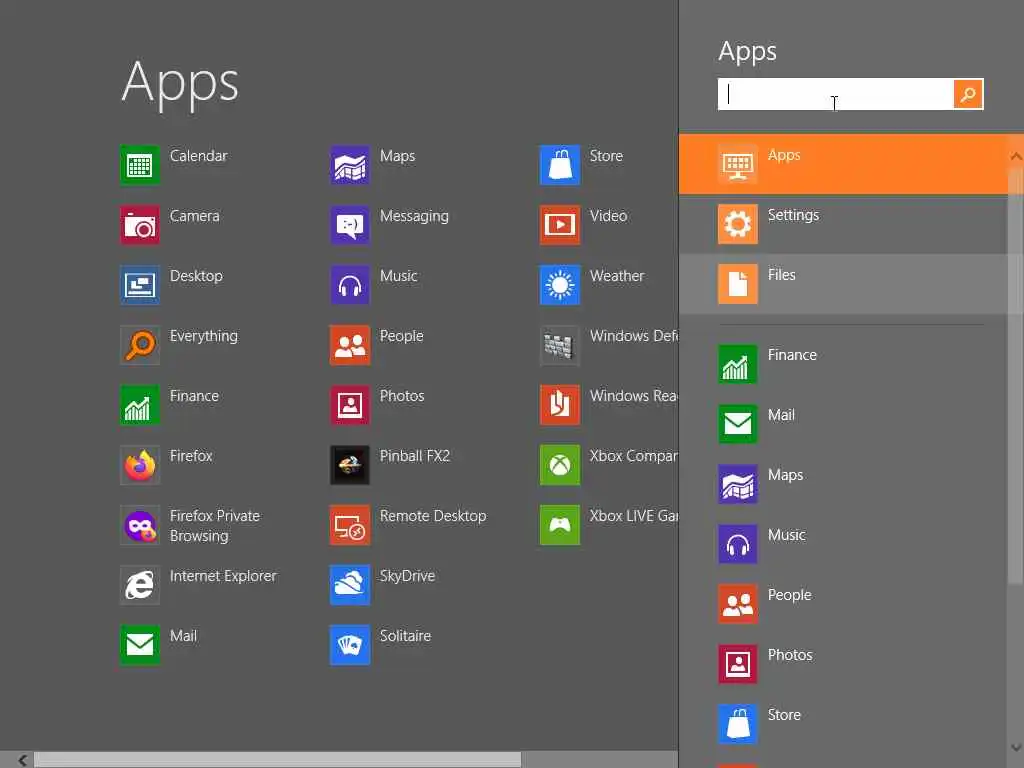1024x768 pixels.
Task: Search within Music in the search pane
Action: [x=844, y=544]
